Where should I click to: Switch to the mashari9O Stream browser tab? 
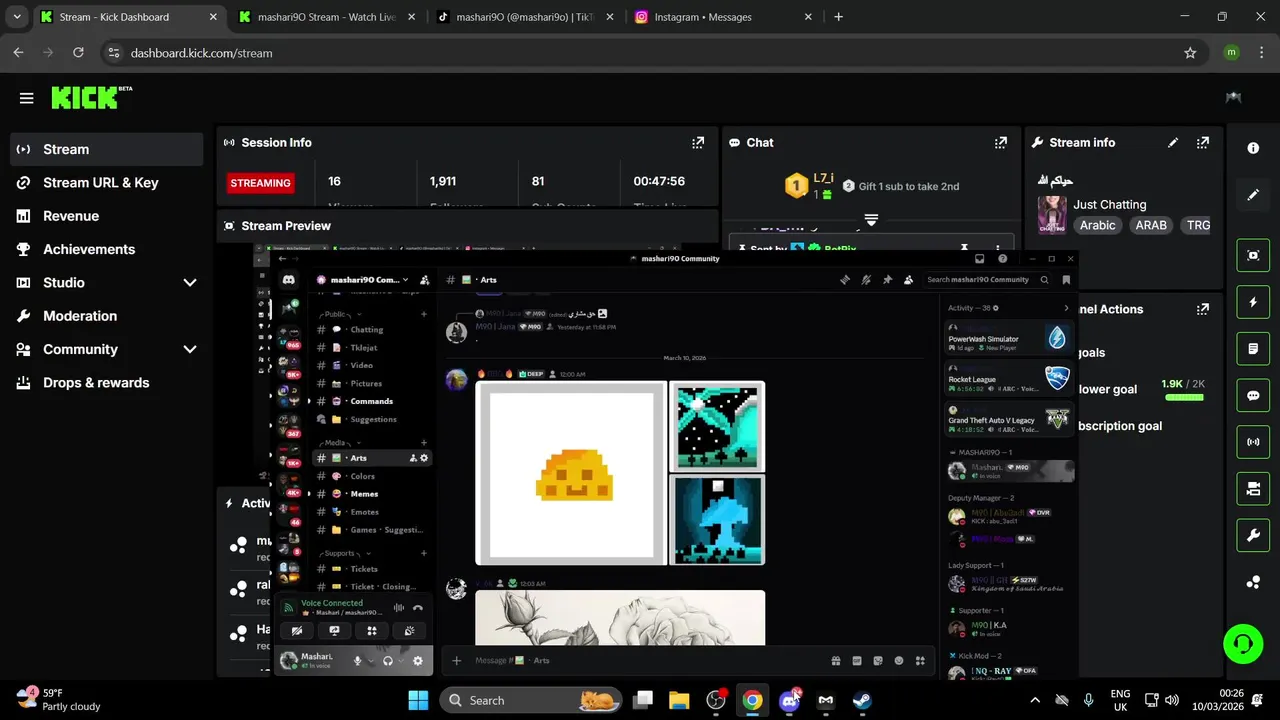click(x=327, y=17)
